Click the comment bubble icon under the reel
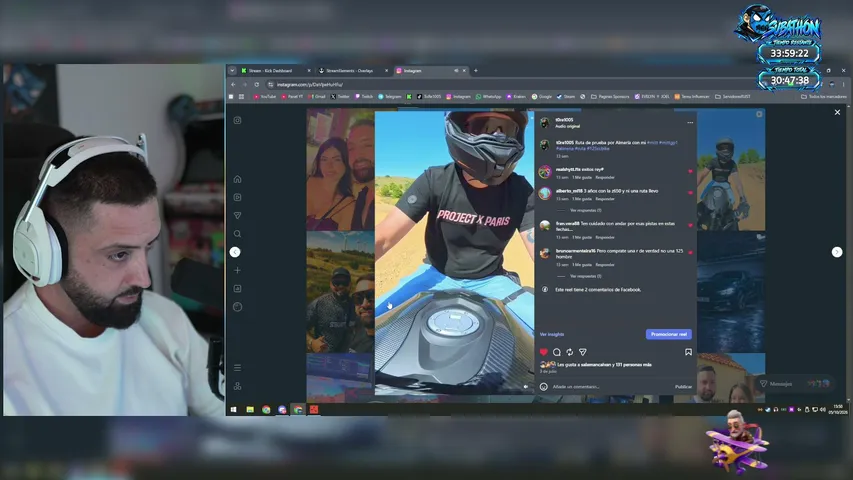The width and height of the screenshot is (853, 480). click(557, 352)
